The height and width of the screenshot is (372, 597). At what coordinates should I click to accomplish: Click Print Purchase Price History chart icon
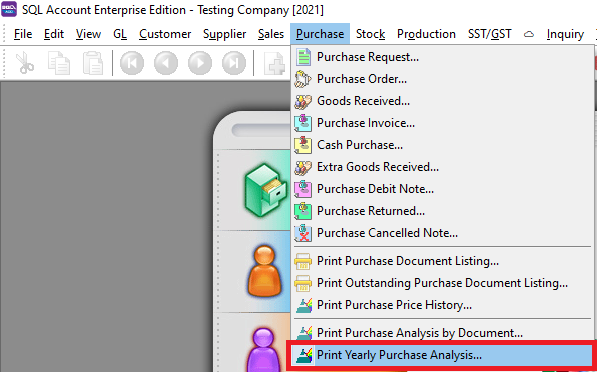coord(304,305)
